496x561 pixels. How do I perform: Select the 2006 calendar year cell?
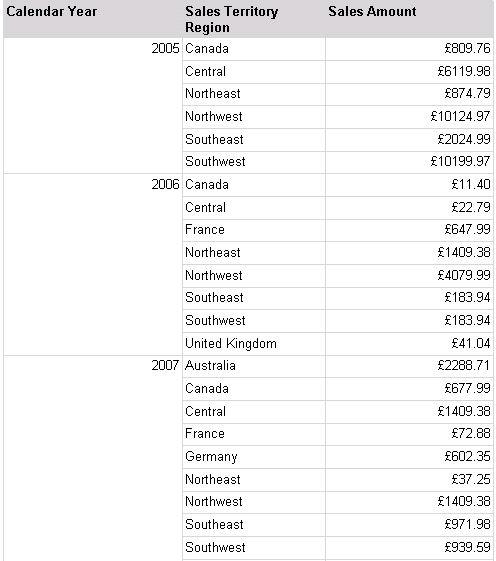click(x=93, y=264)
